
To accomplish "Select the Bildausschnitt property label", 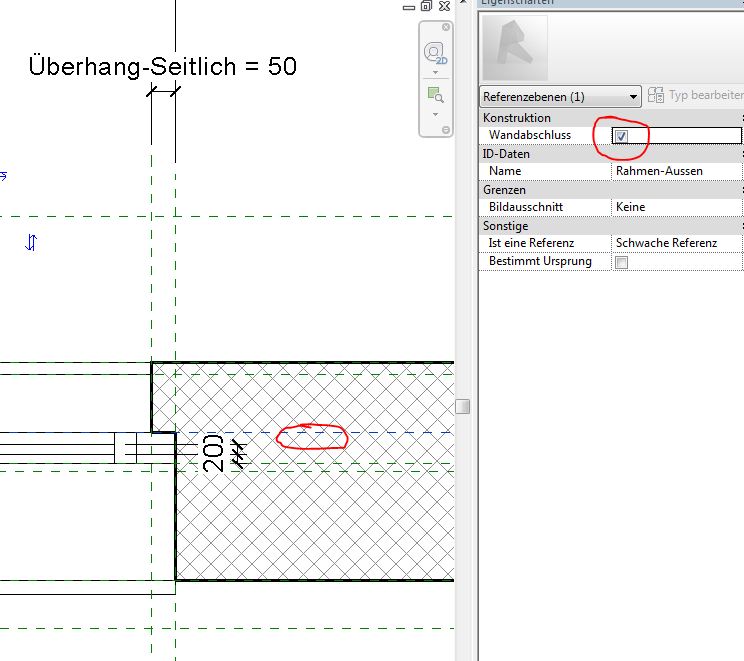I will [x=526, y=207].
